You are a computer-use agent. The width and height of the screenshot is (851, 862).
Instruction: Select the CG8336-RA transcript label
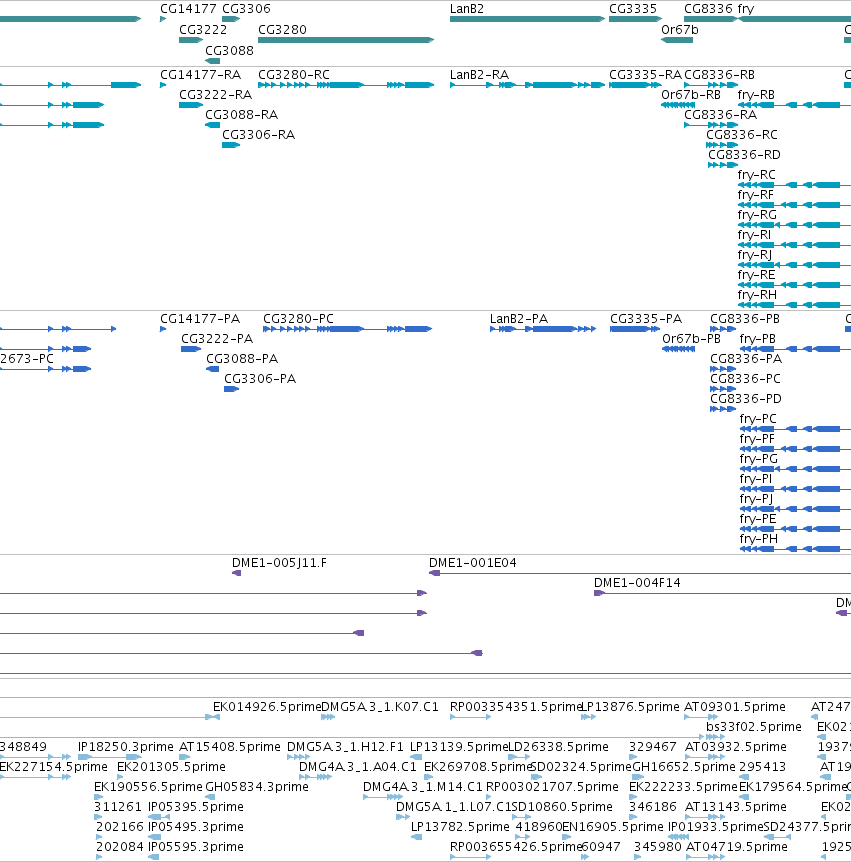(720, 115)
